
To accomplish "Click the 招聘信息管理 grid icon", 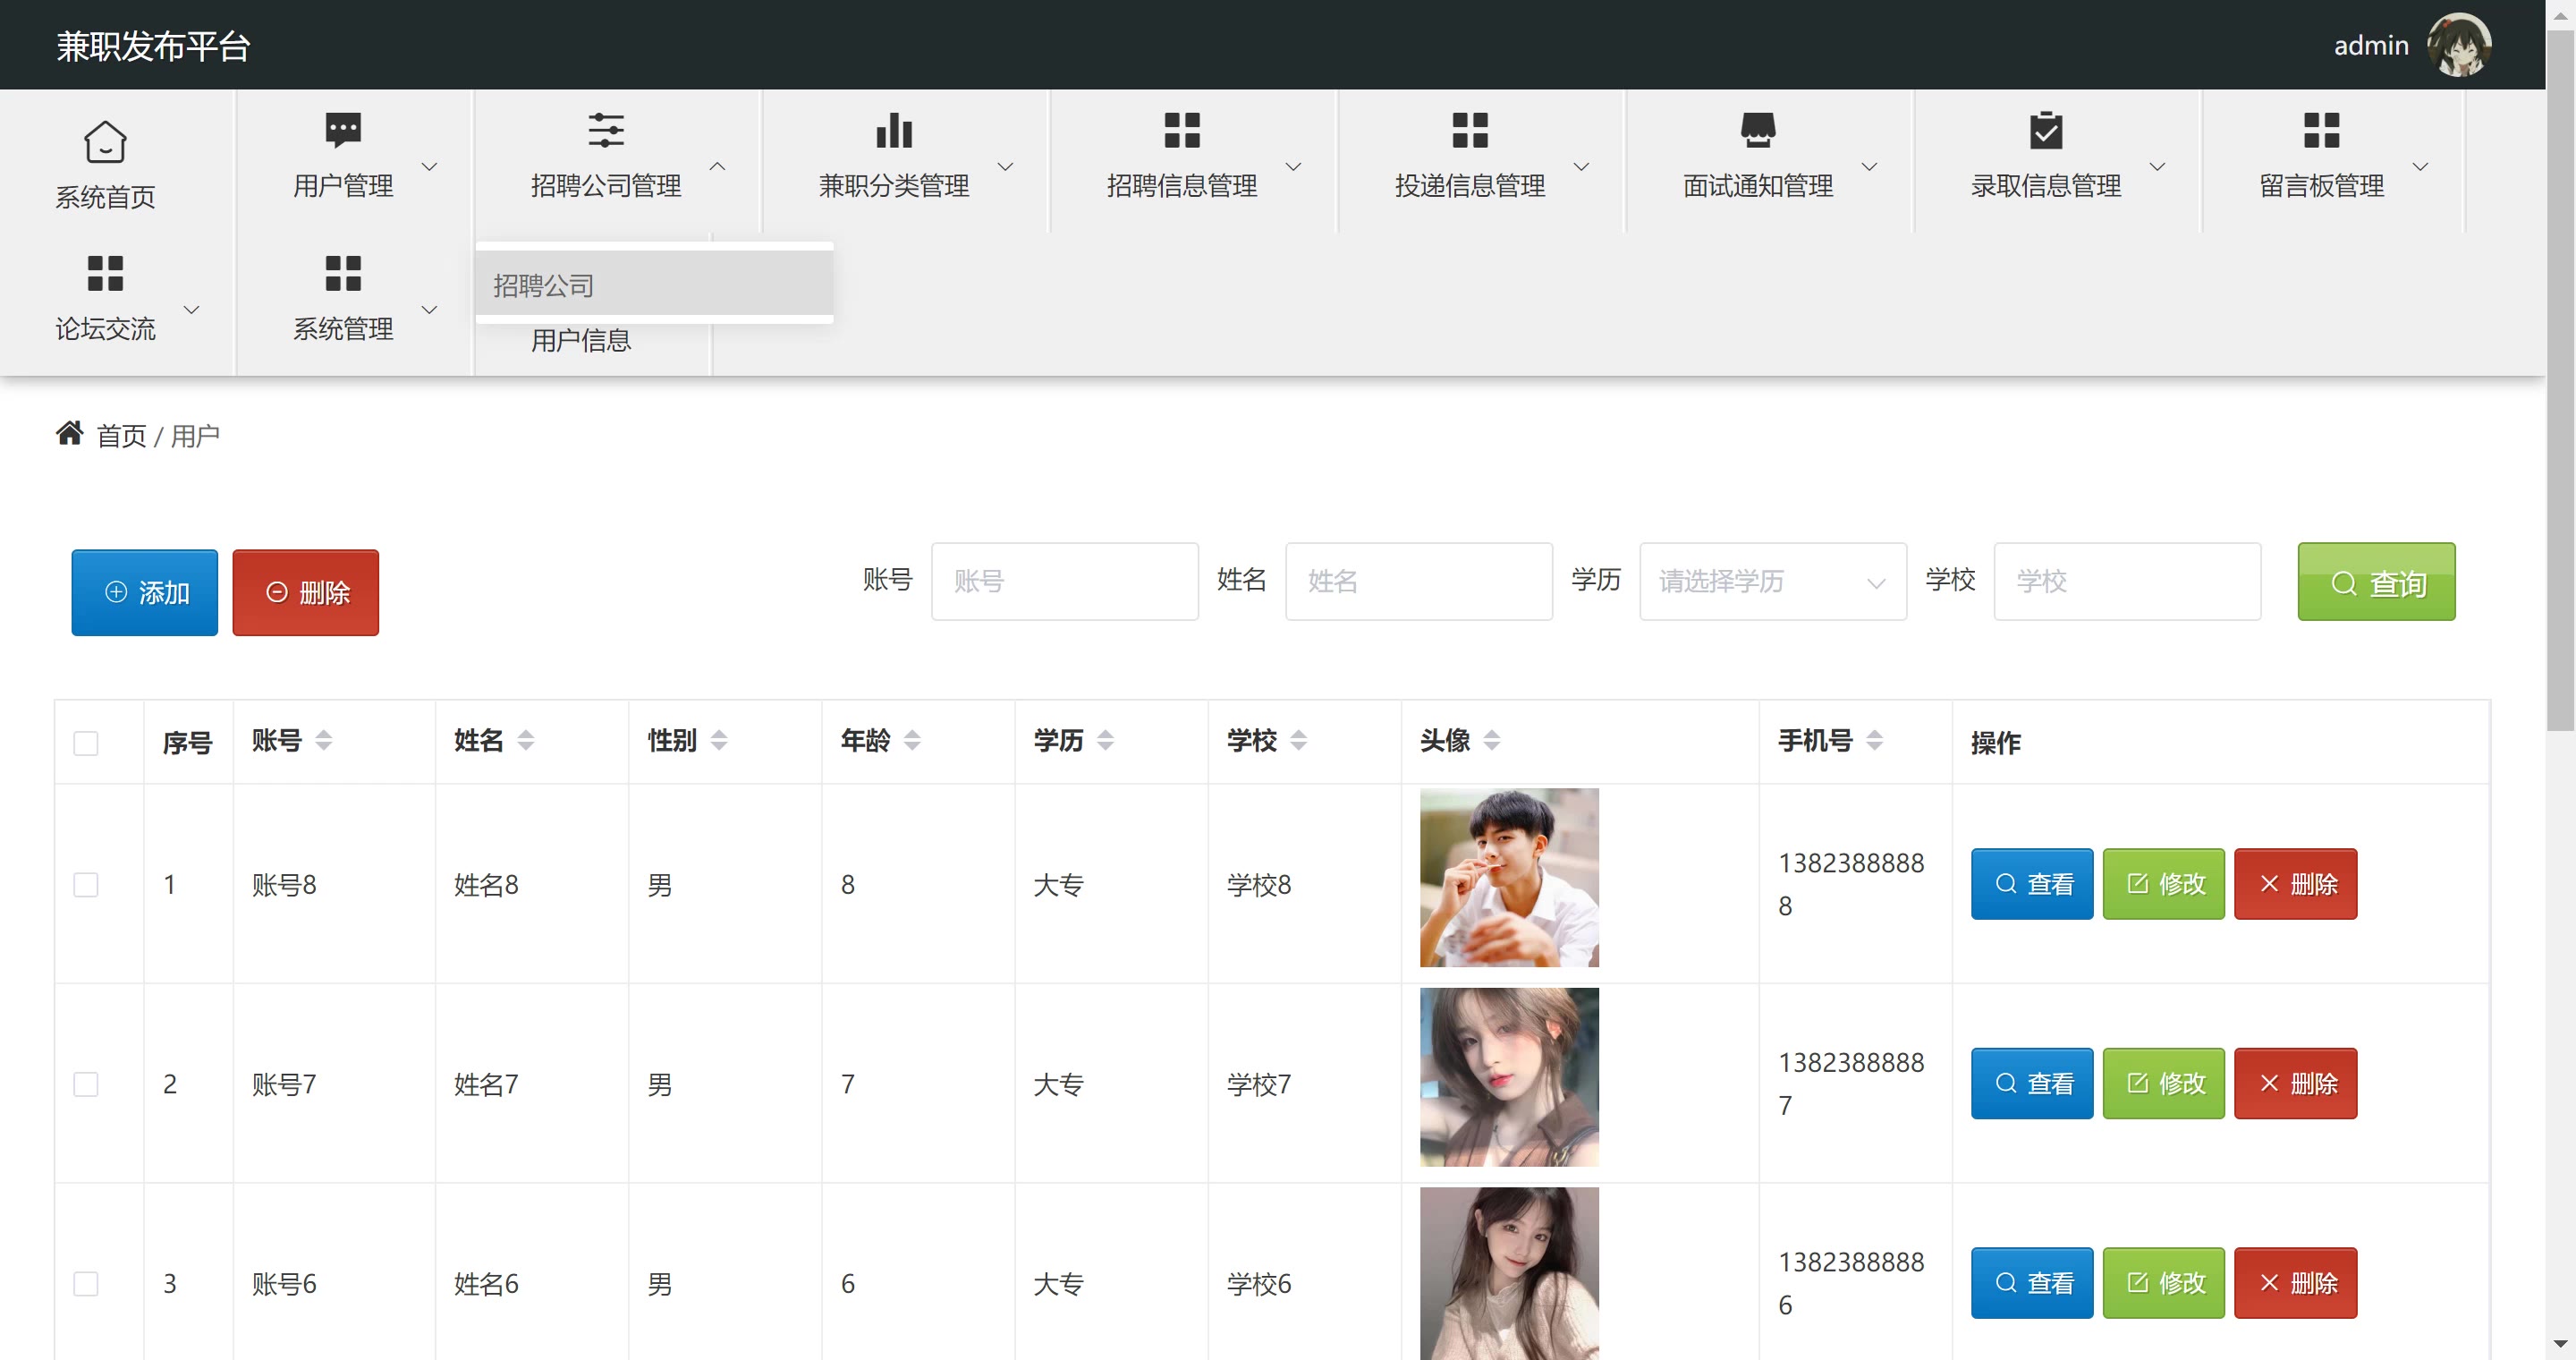I will tap(1182, 130).
